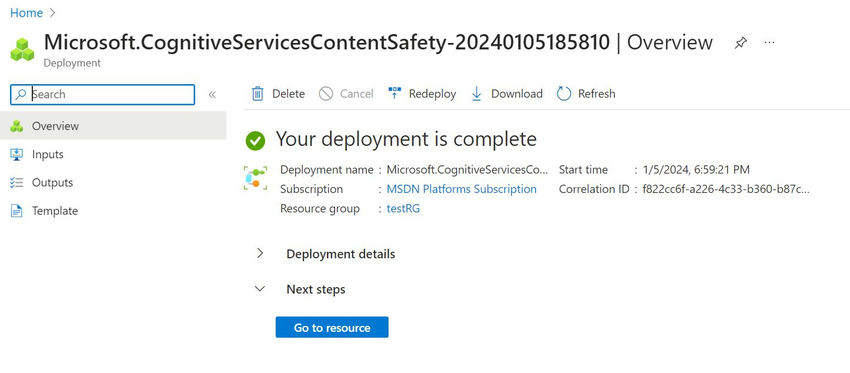The height and width of the screenshot is (373, 850).
Task: Click the start time value 1/5/2024, 6:59:21 PM
Action: point(696,170)
